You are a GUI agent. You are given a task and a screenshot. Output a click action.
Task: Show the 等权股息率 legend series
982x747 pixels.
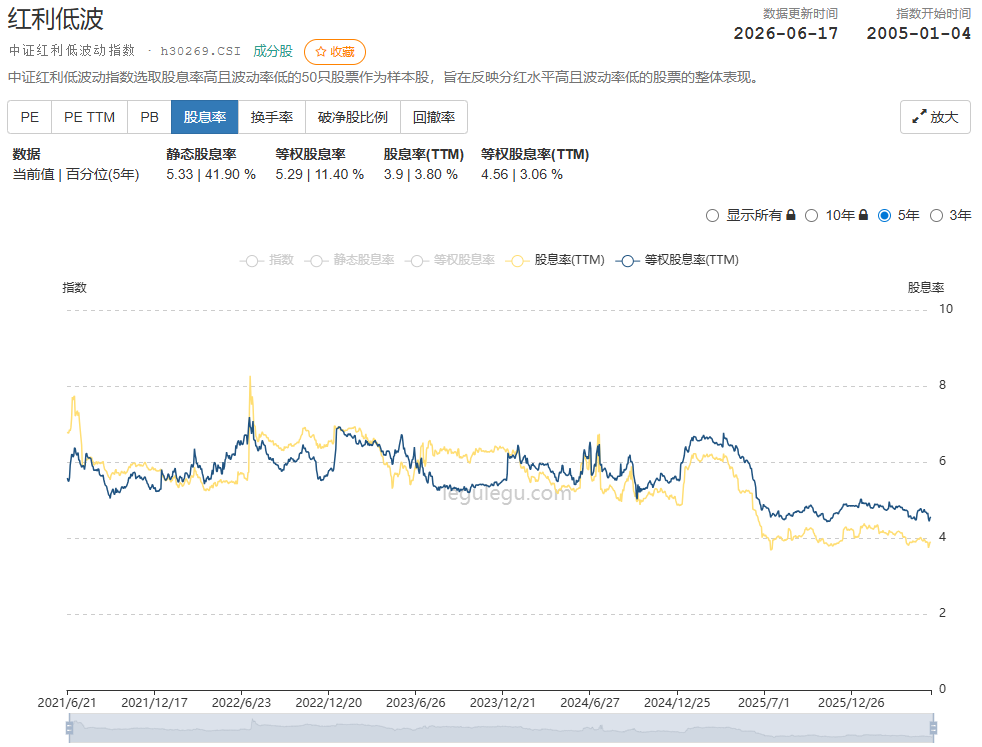(x=450, y=260)
